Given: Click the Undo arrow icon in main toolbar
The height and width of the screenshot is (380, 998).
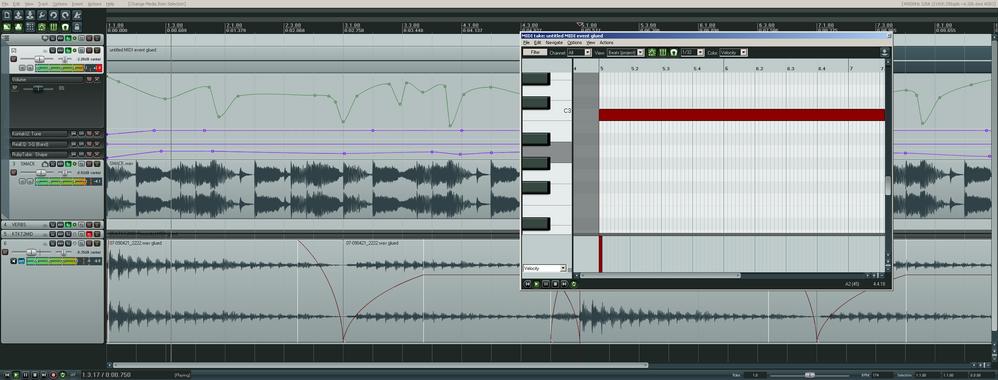Looking at the screenshot, I should (x=53, y=15).
